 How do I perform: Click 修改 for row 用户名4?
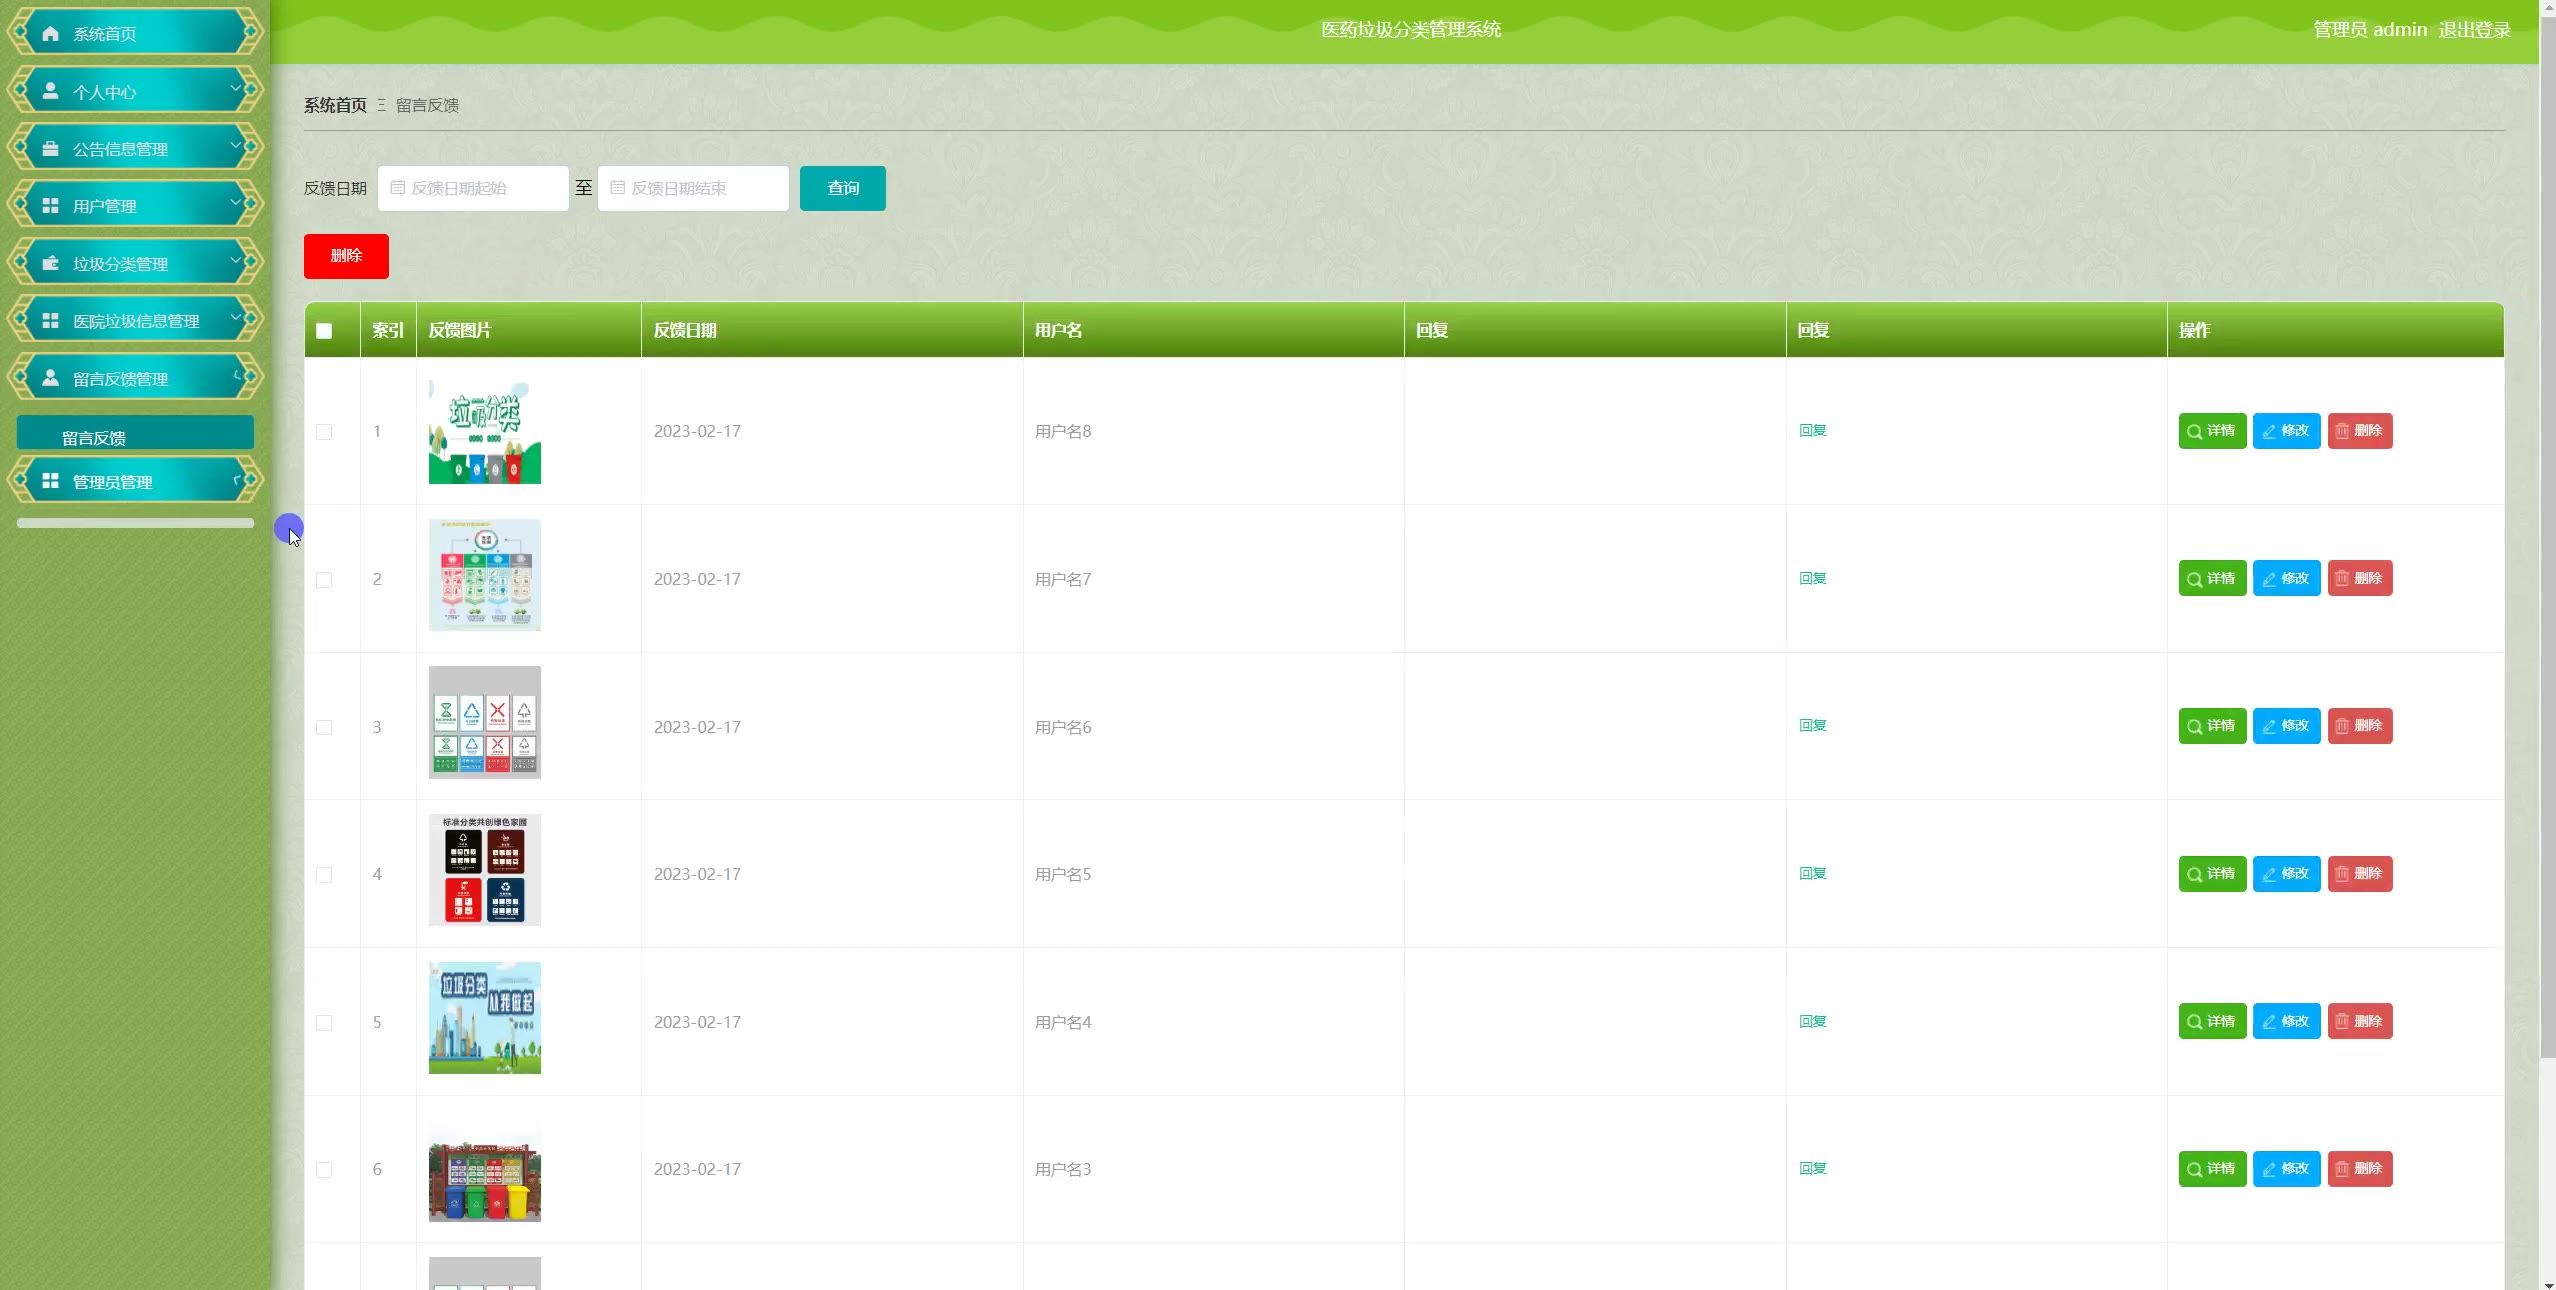[x=2286, y=1021]
